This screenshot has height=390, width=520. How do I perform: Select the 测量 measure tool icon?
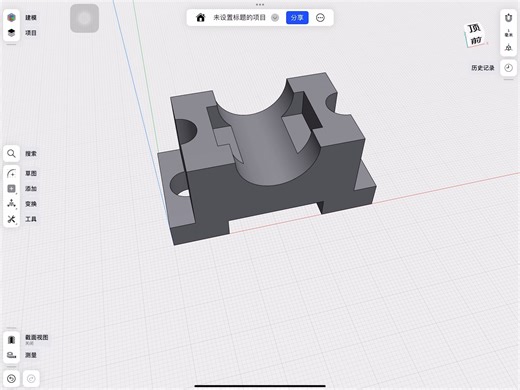click(11, 355)
